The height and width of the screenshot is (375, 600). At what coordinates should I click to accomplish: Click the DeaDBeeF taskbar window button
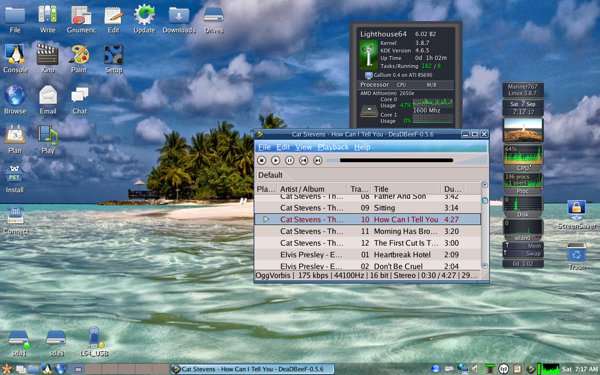coord(252,369)
